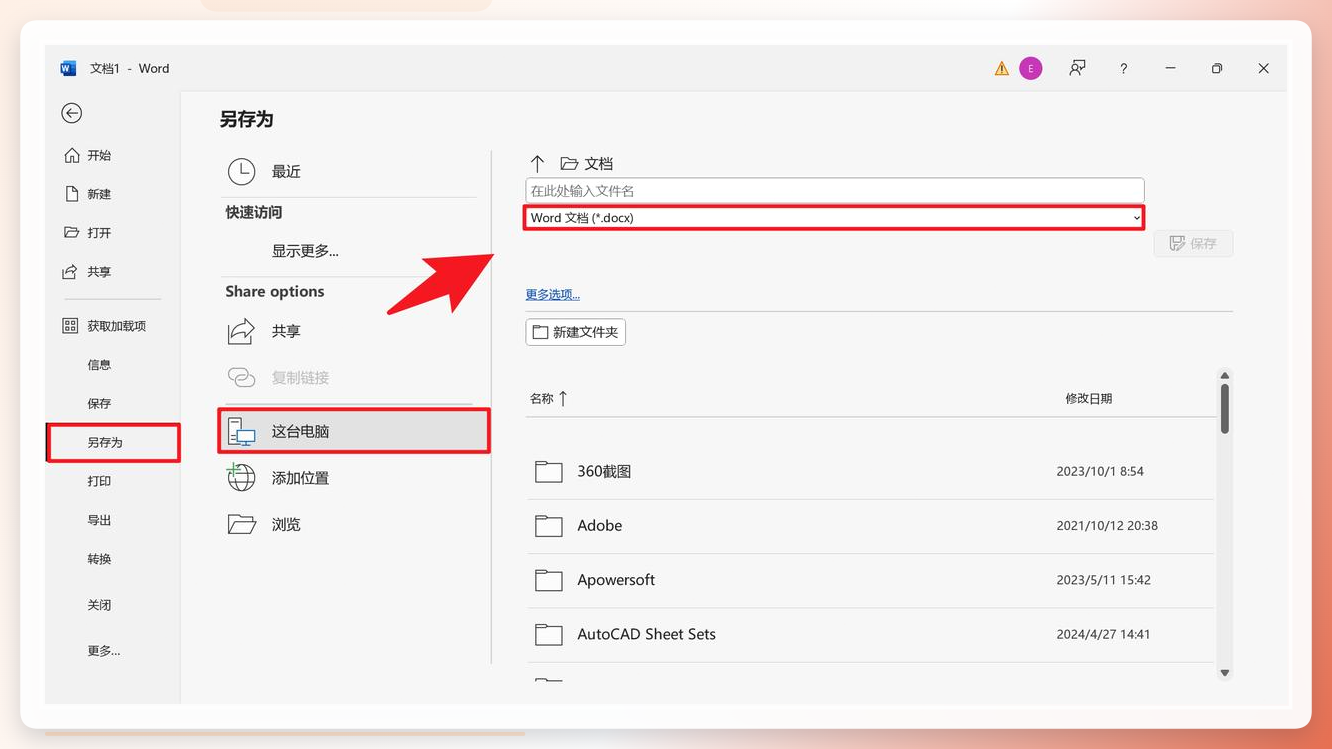Click the back arrow circle icon
This screenshot has width=1332, height=749.
coord(71,113)
